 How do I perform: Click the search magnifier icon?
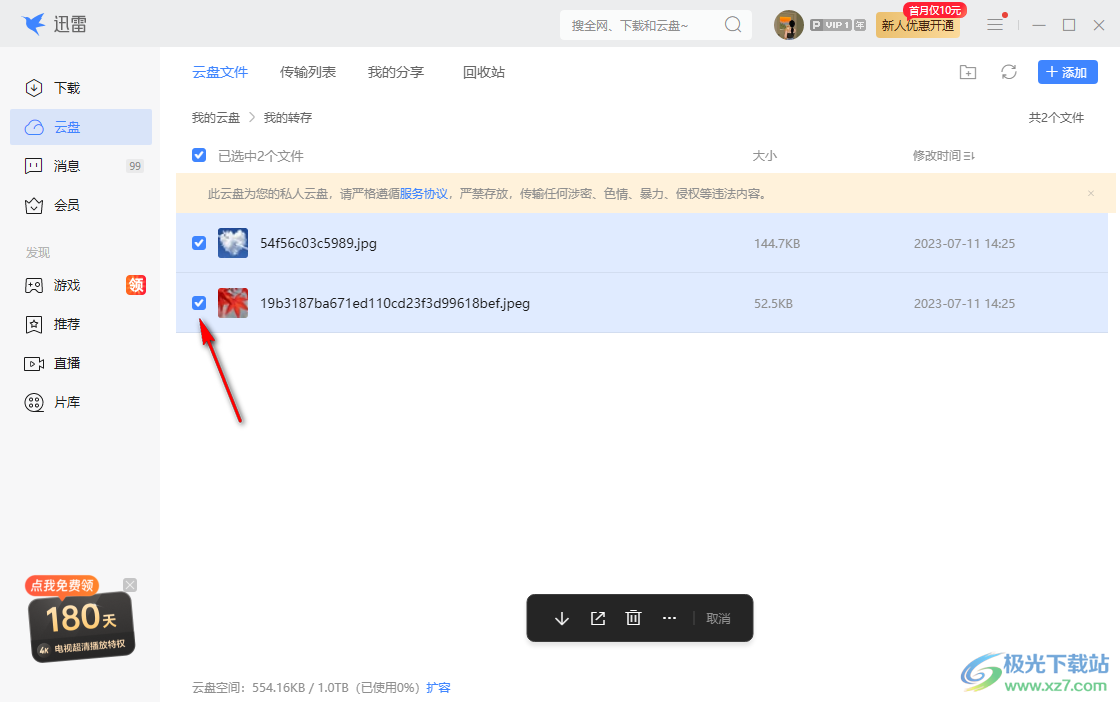click(x=733, y=25)
